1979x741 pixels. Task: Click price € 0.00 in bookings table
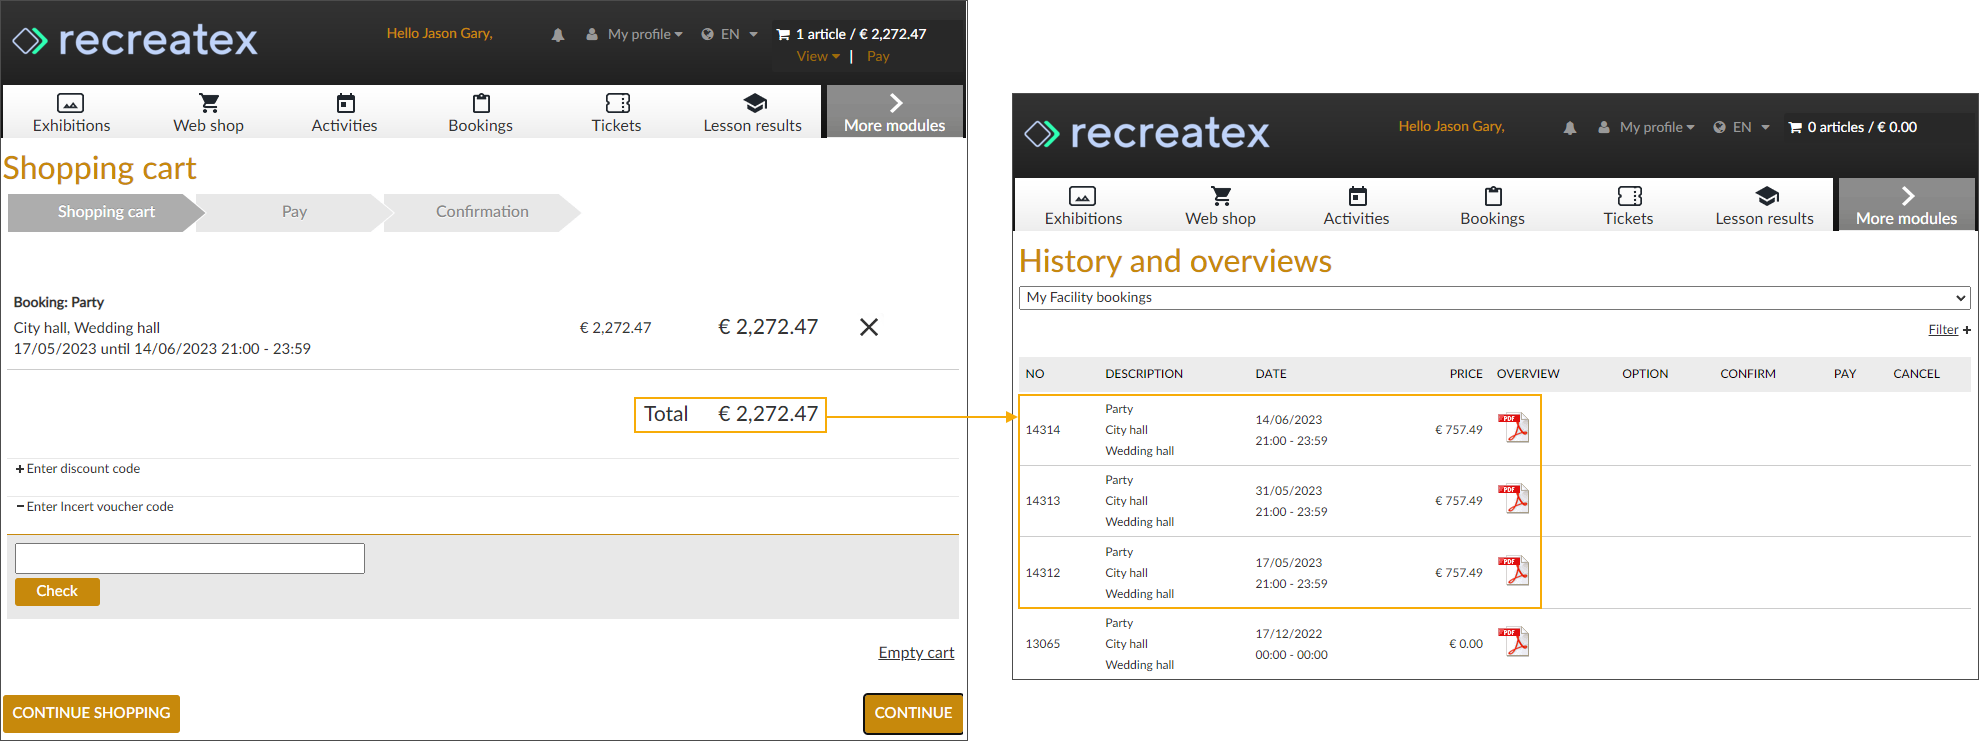point(1465,644)
